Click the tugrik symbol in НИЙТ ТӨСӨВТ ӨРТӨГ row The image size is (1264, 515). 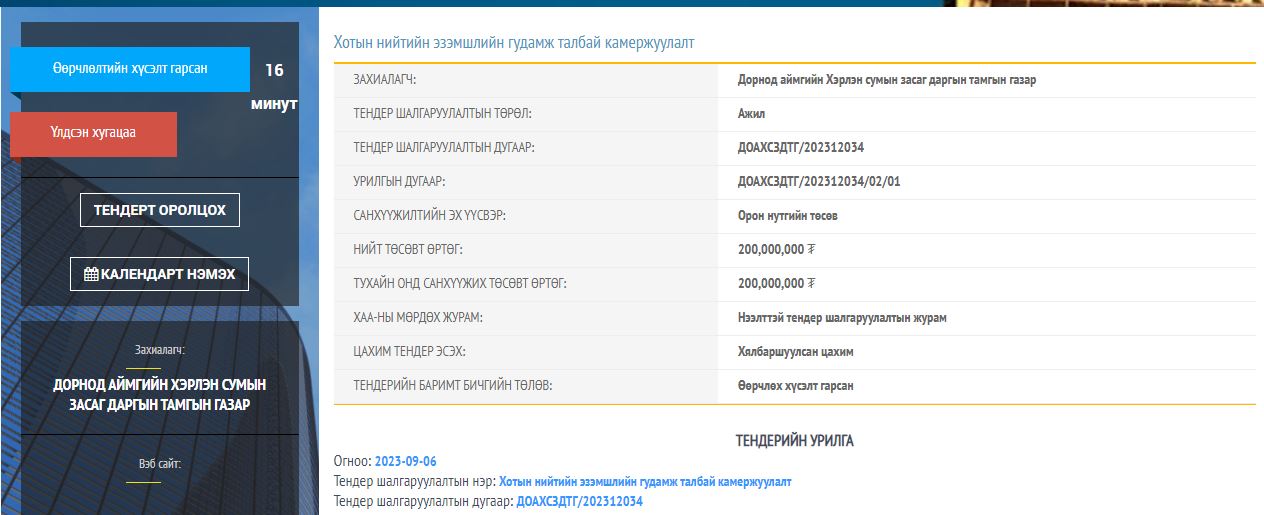(811, 250)
